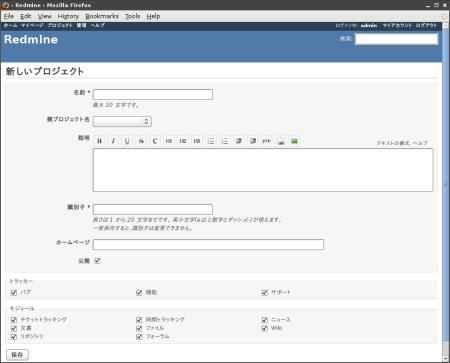Image resolution: width=450 pixels, height=363 pixels.
Task: Open マイアカウント link
Action: [x=397, y=25]
